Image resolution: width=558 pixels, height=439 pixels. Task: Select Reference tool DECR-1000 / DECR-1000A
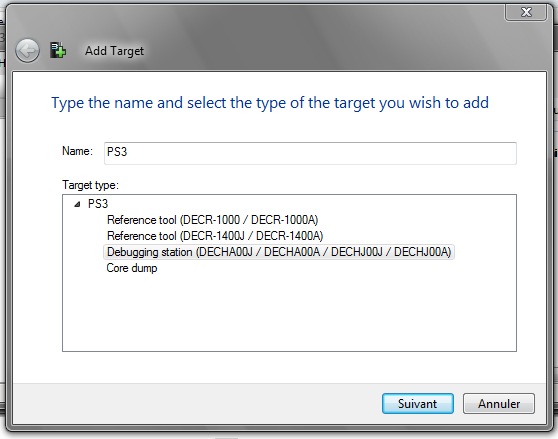tap(212, 220)
